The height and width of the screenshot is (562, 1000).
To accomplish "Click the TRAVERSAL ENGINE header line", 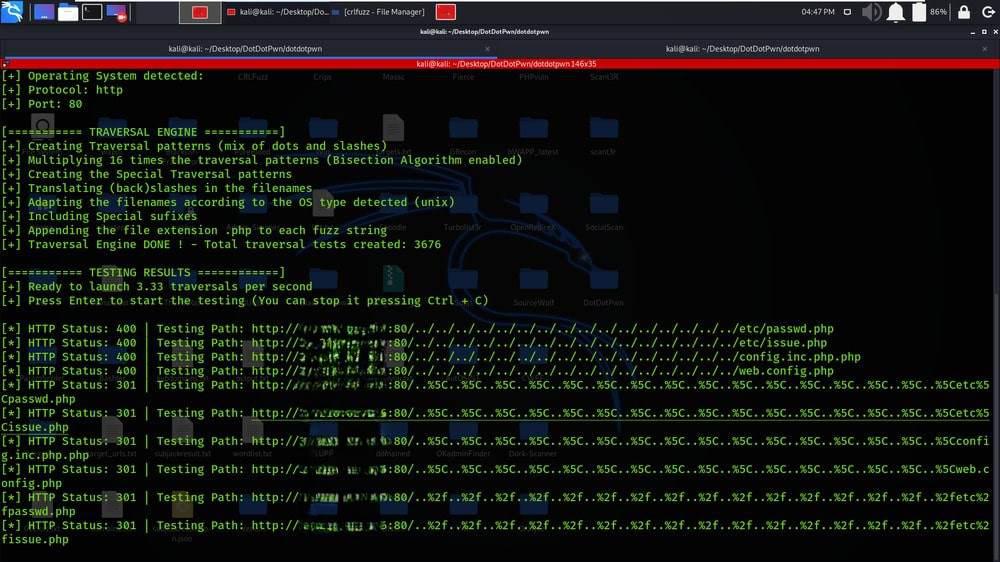I will point(143,132).
